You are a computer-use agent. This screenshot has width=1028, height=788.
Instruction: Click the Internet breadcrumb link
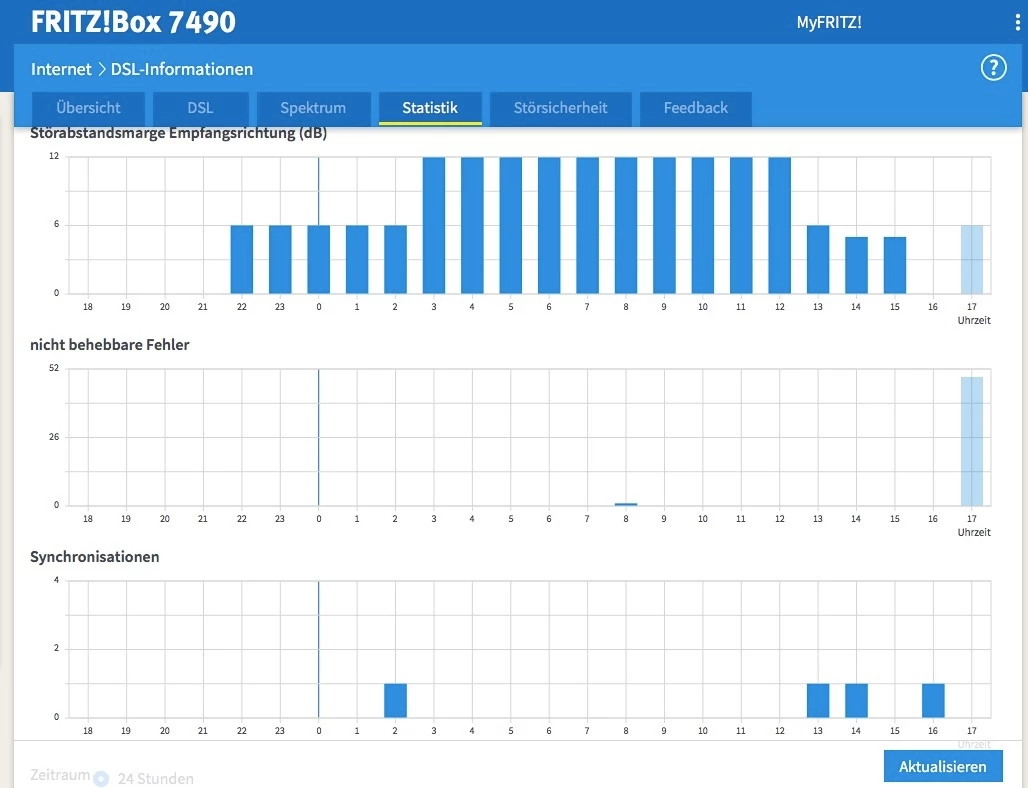point(61,69)
